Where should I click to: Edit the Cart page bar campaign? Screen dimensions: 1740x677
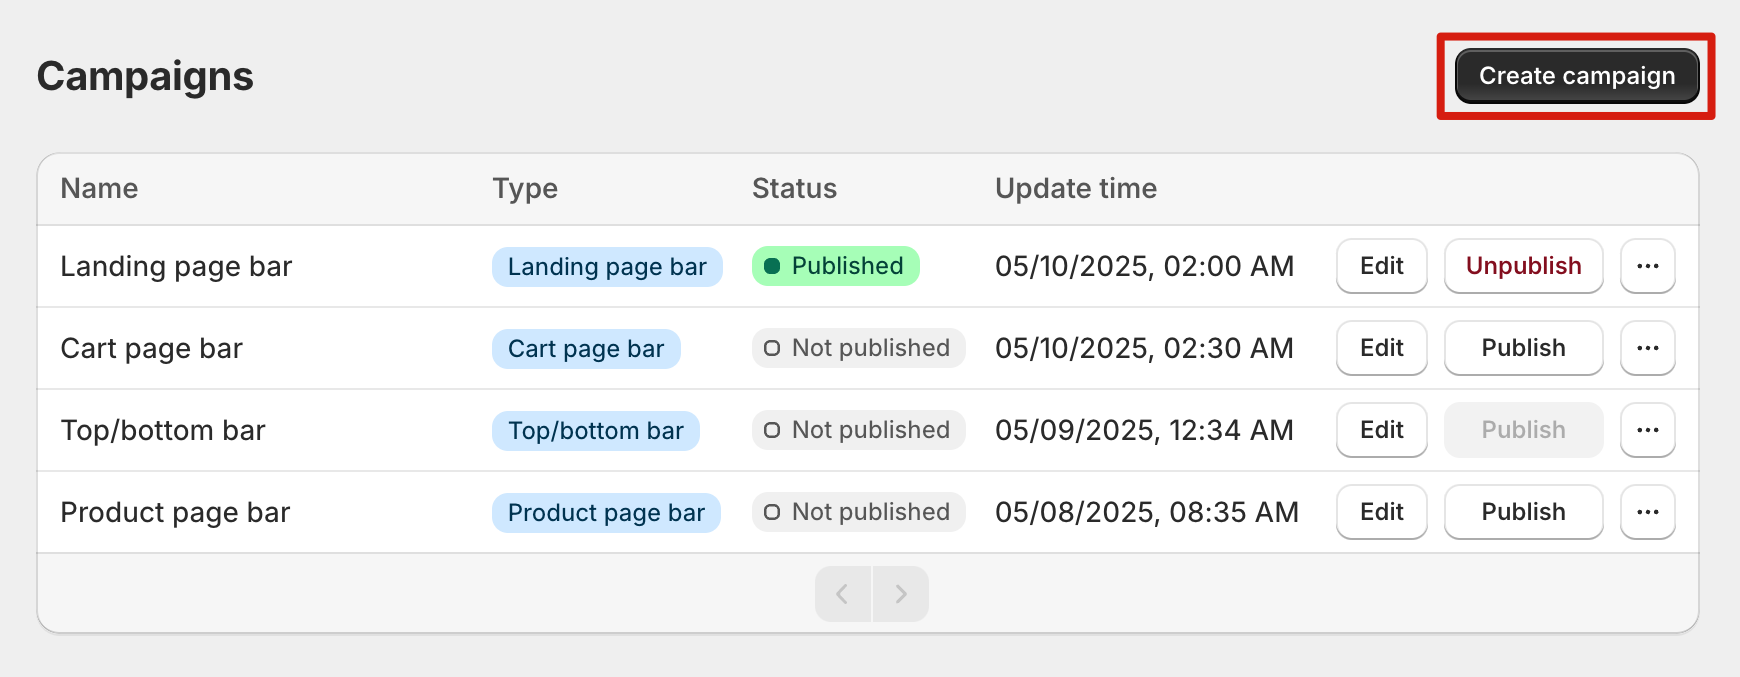point(1382,348)
